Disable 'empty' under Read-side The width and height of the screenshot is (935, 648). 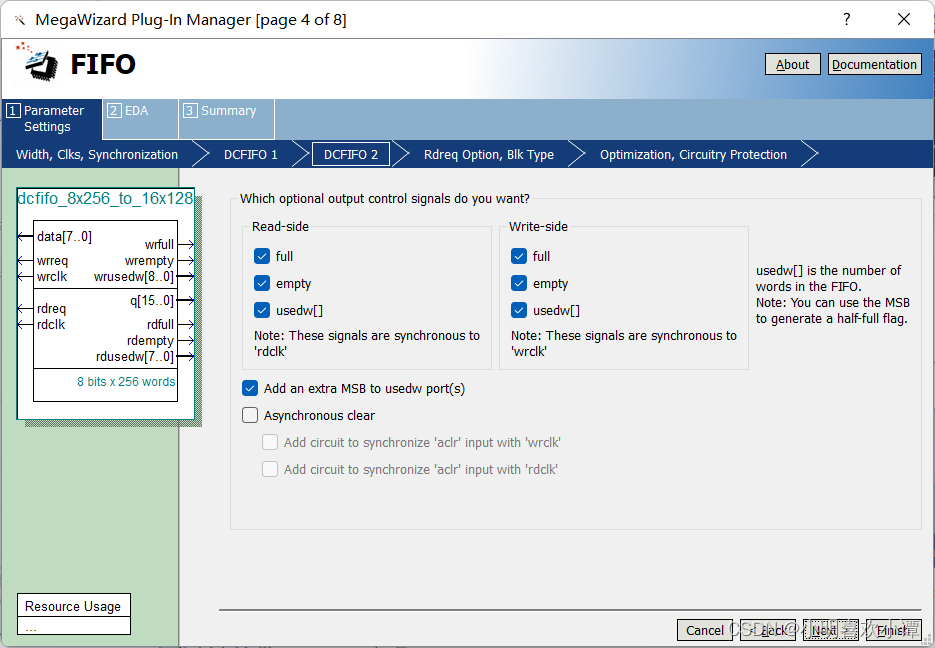point(261,283)
